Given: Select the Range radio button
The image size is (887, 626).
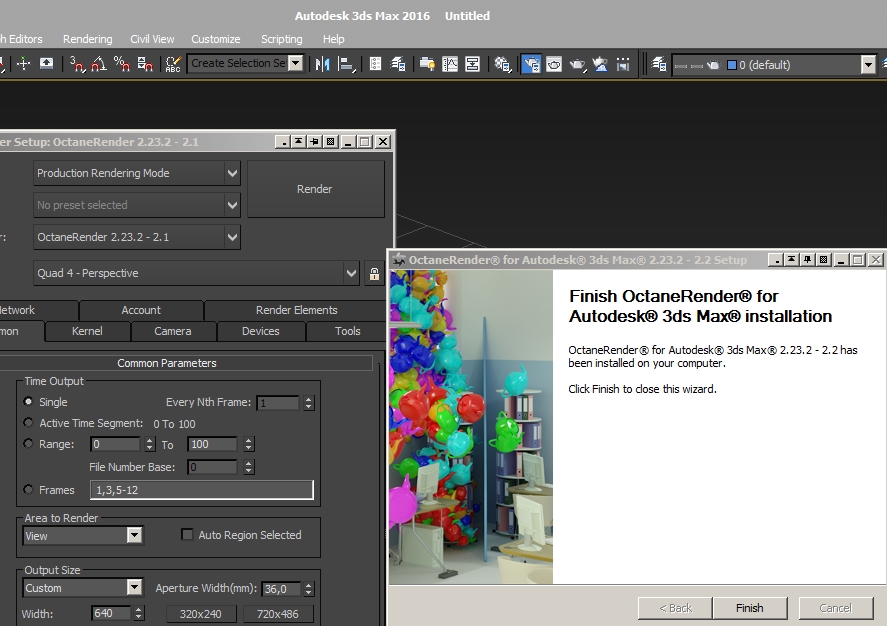Looking at the screenshot, I should 28,443.
